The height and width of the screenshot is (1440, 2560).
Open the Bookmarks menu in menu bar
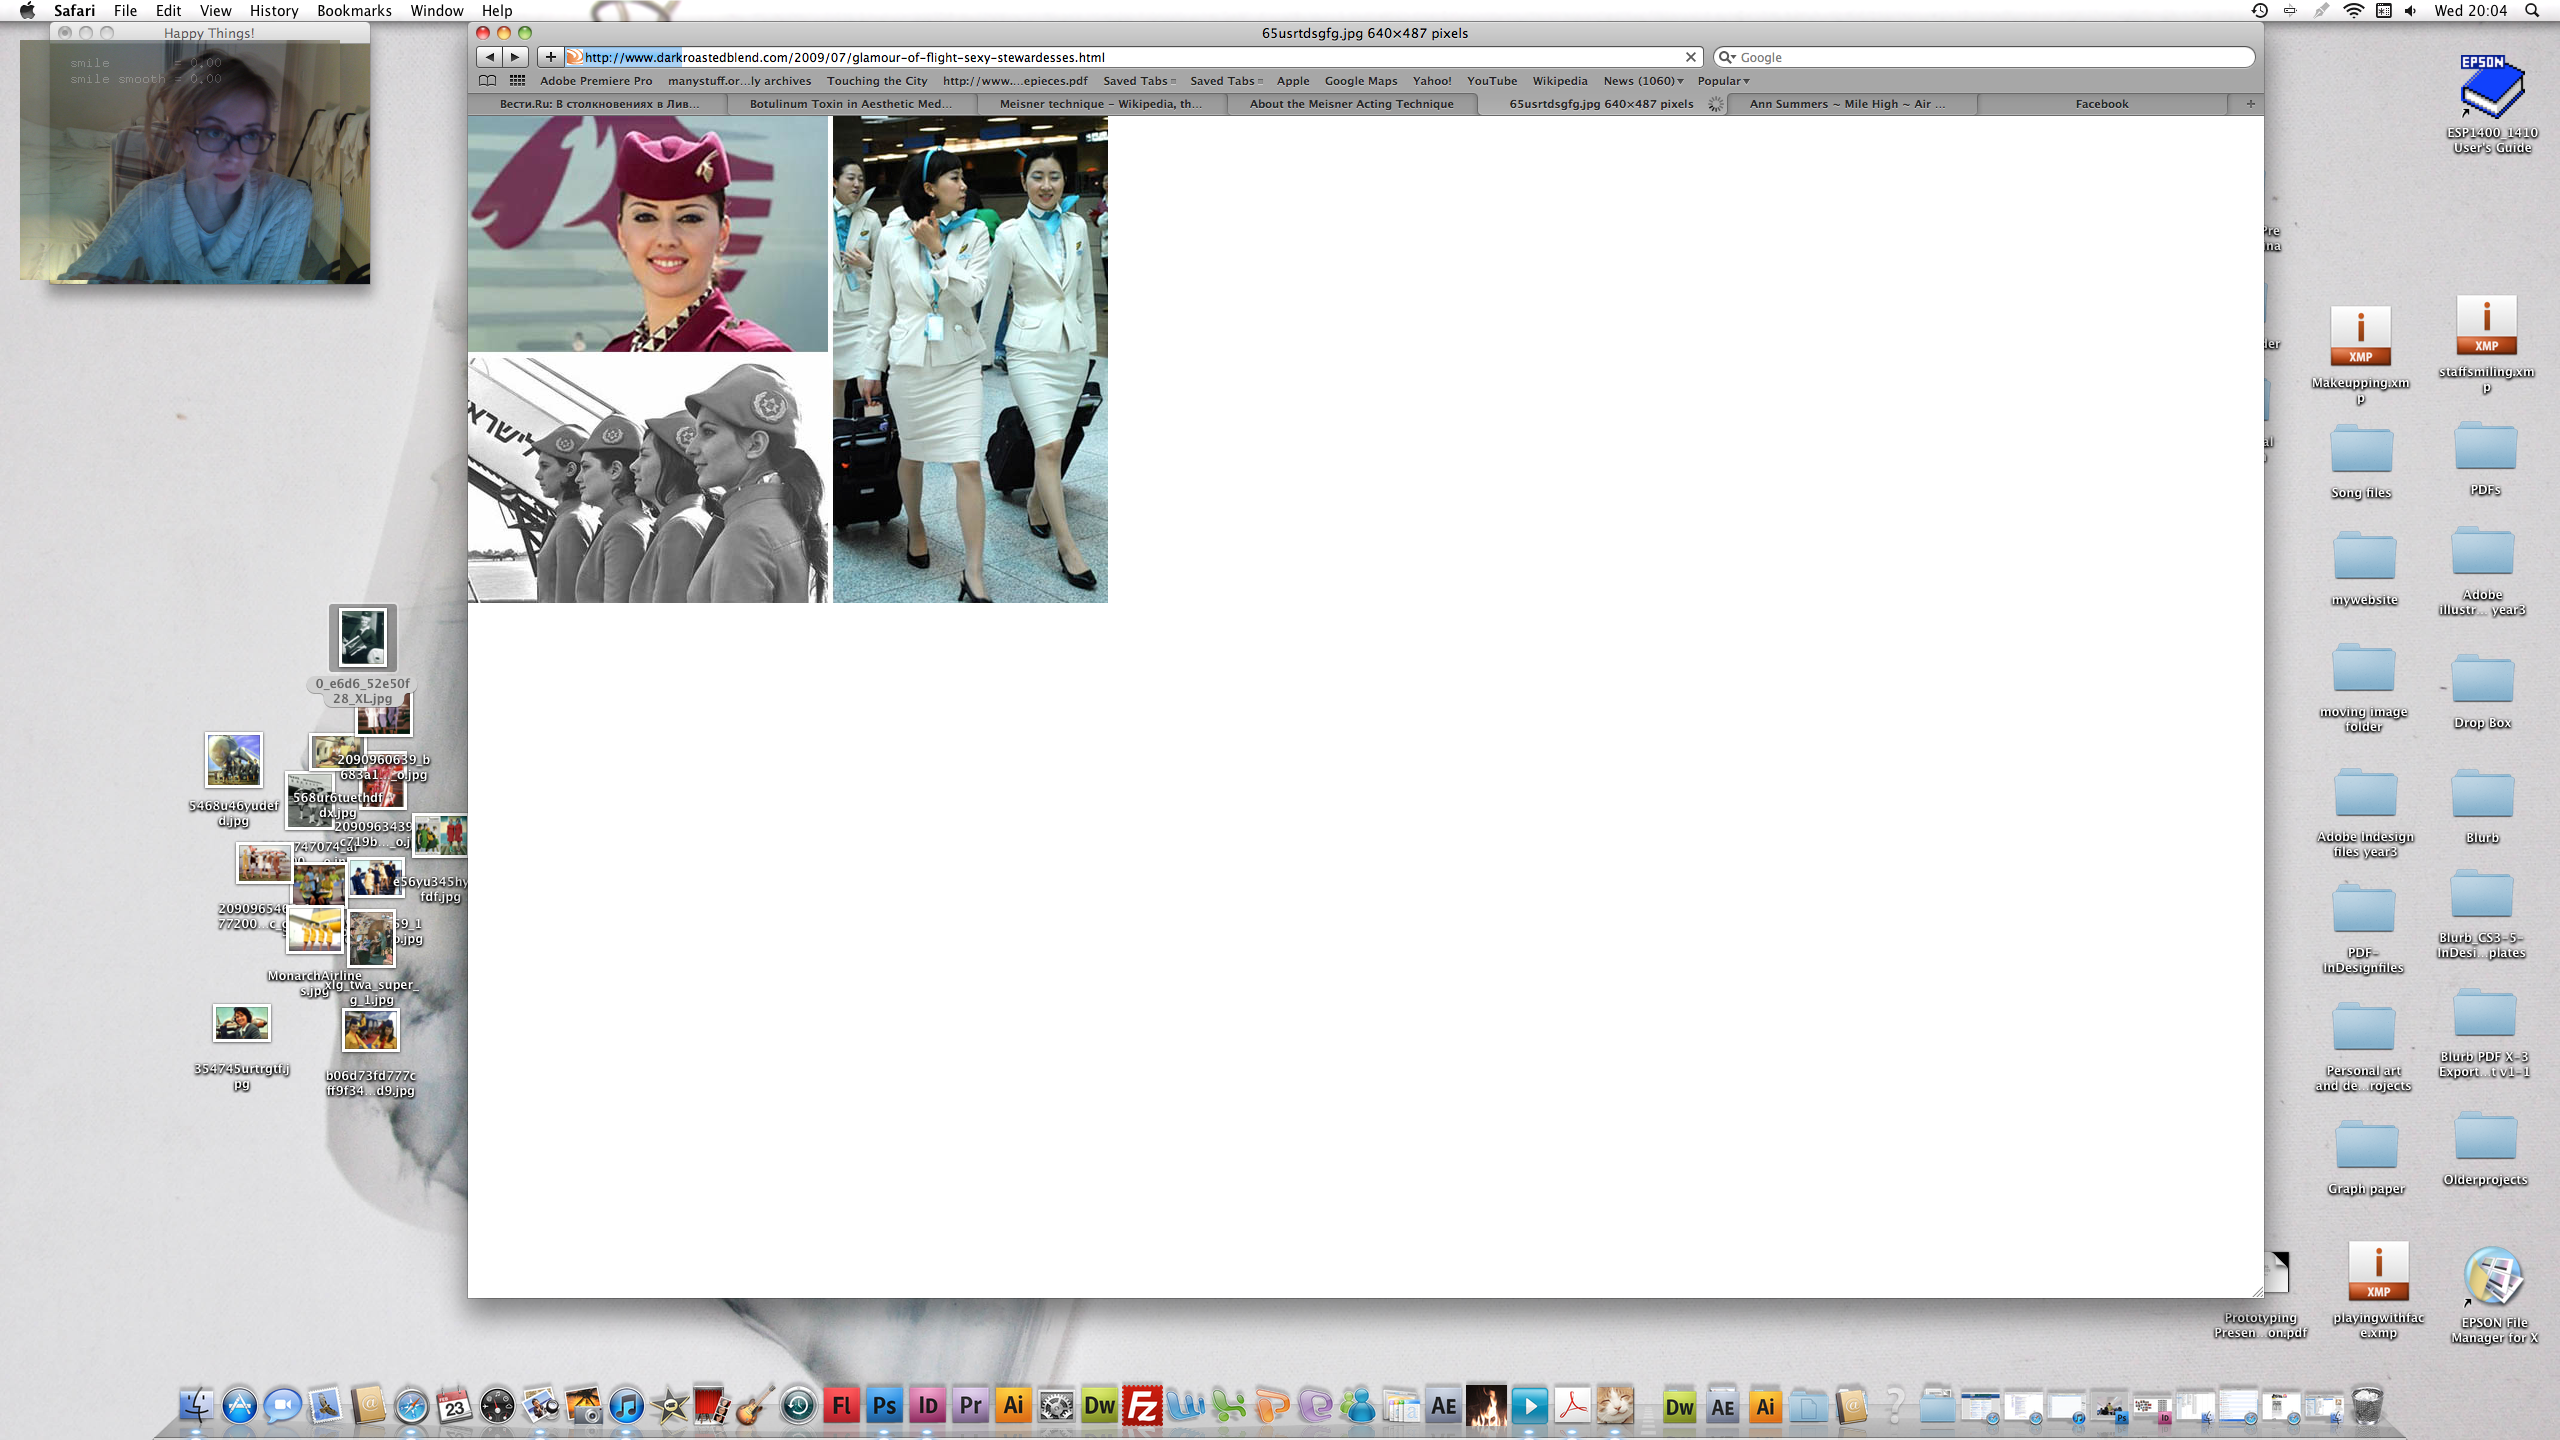click(x=354, y=11)
